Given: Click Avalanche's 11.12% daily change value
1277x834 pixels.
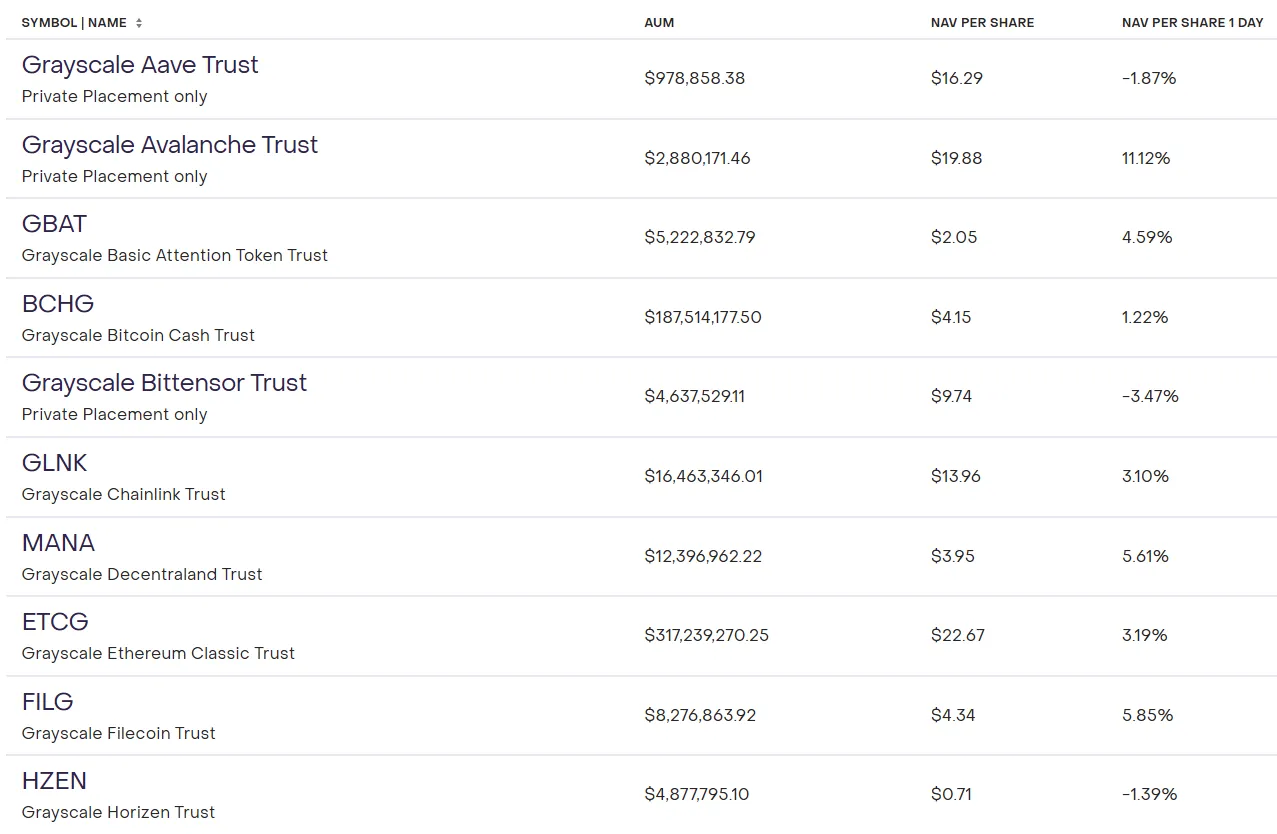Looking at the screenshot, I should 1146,159.
